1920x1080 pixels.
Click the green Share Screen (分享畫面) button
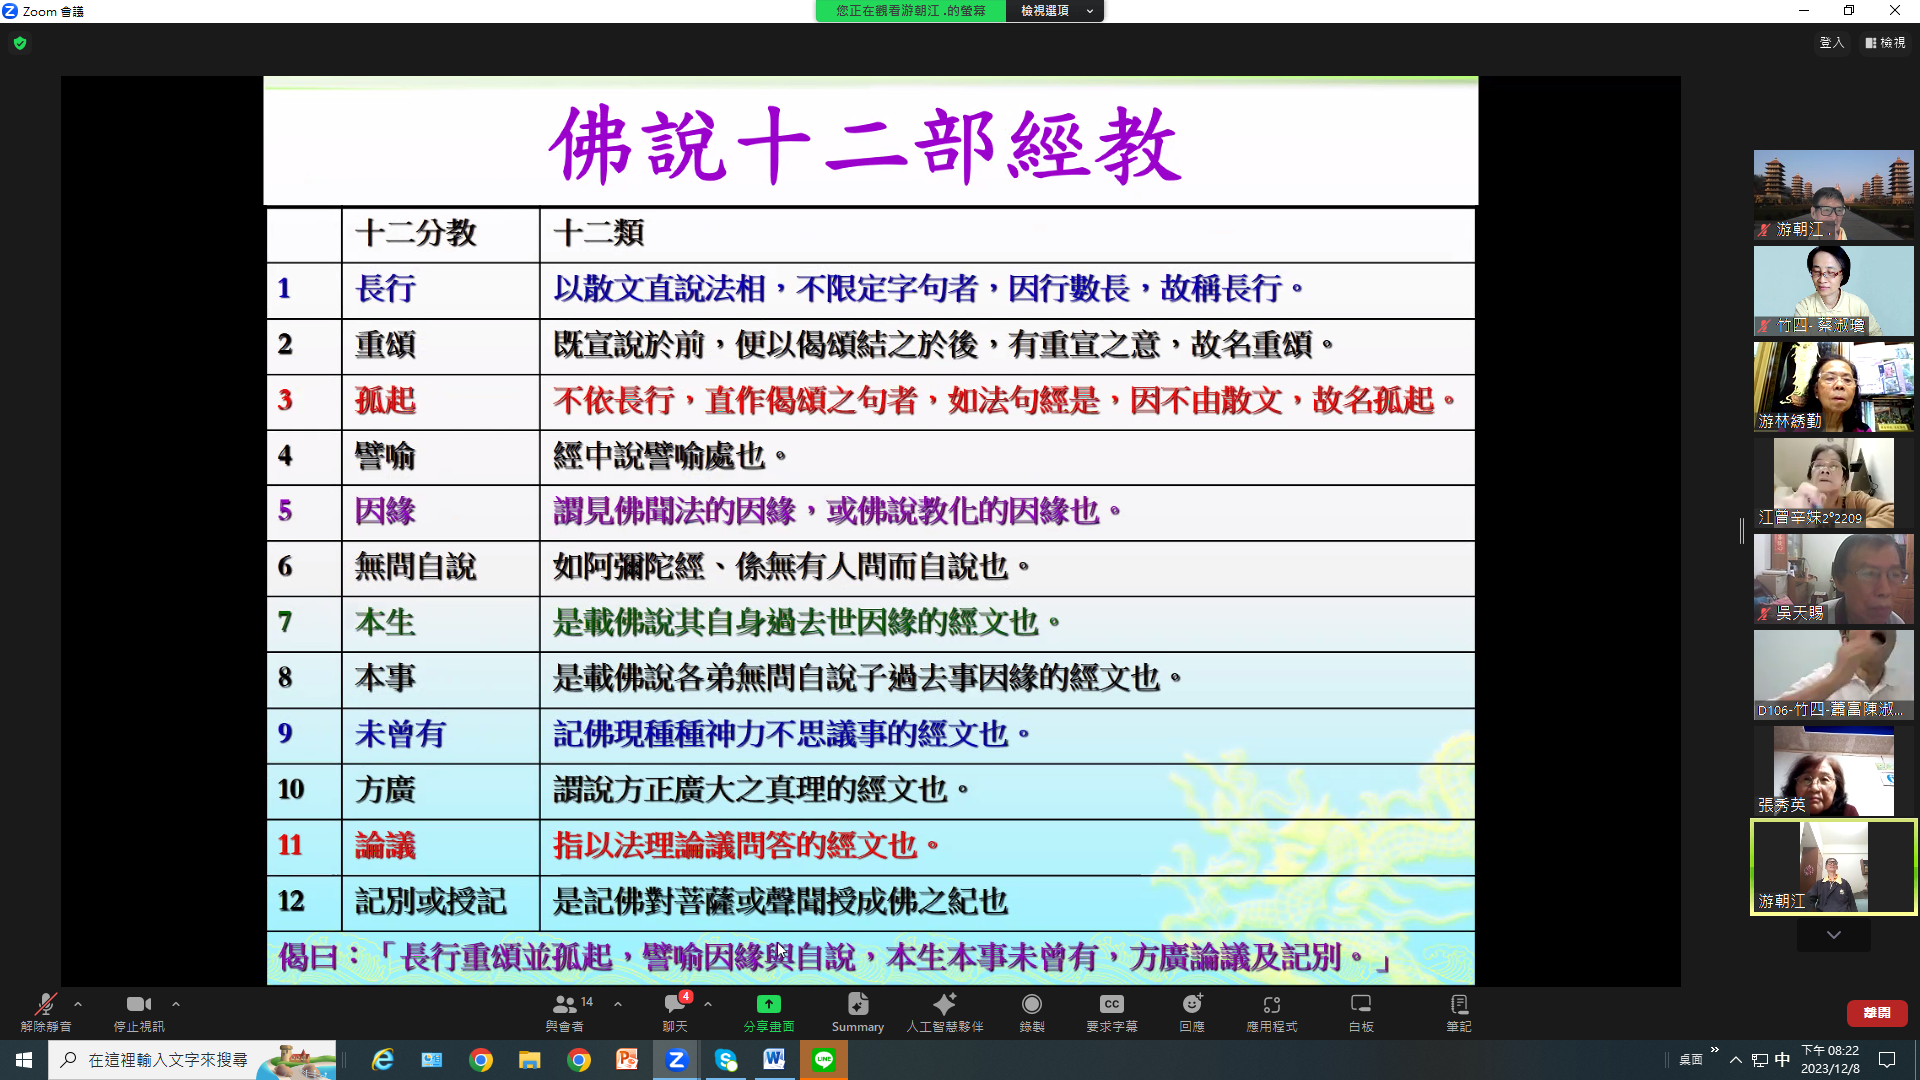(768, 1005)
